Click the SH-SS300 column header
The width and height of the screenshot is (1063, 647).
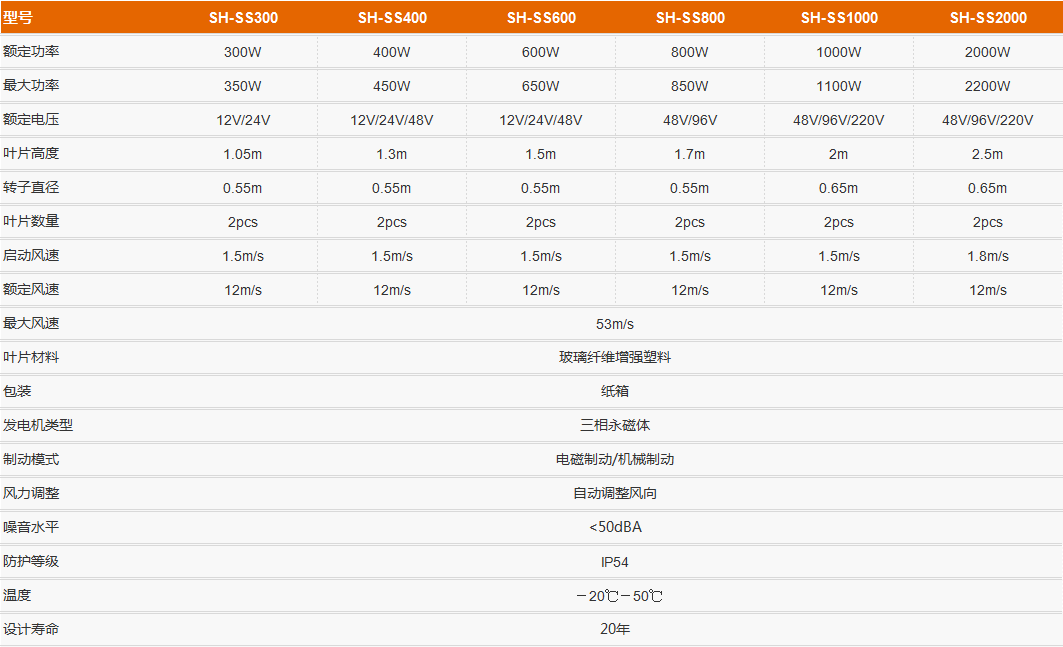point(243,18)
